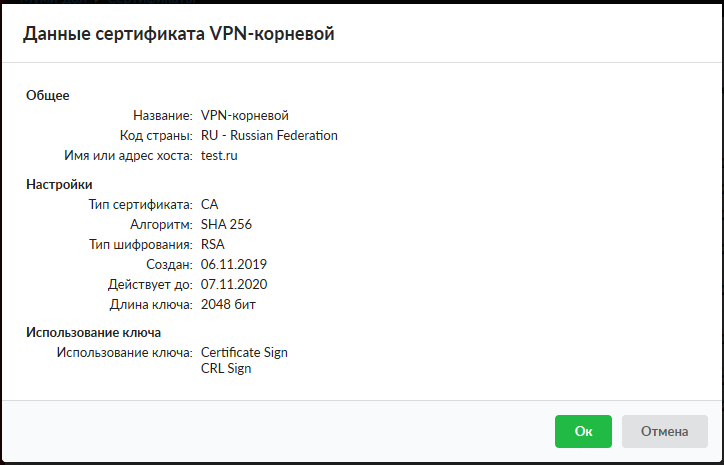This screenshot has height=465, width=724.
Task: Select the algorithm value 'SHA 256'
Action: coord(226,225)
